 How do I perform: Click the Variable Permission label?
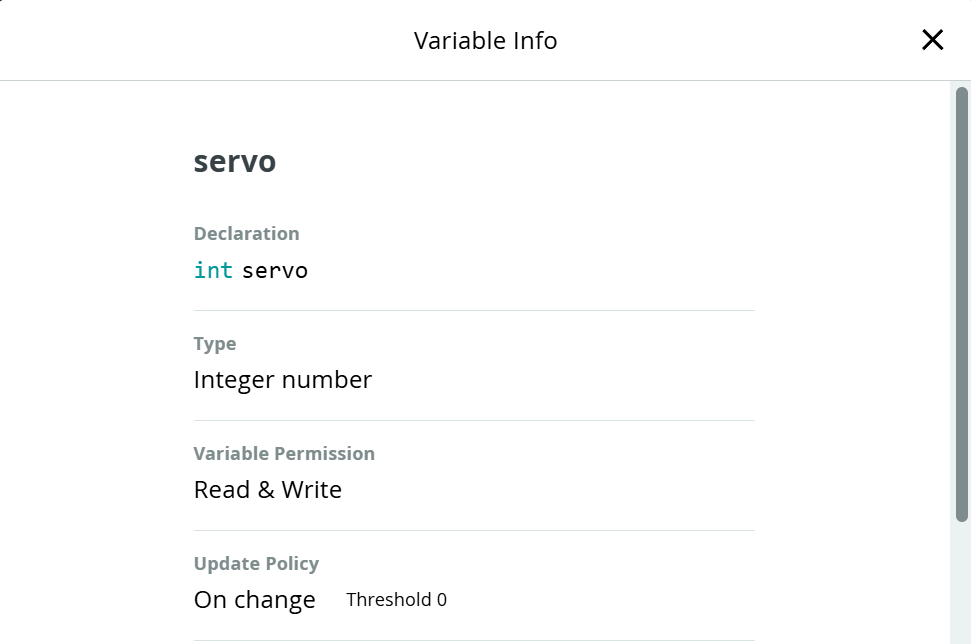(x=284, y=453)
